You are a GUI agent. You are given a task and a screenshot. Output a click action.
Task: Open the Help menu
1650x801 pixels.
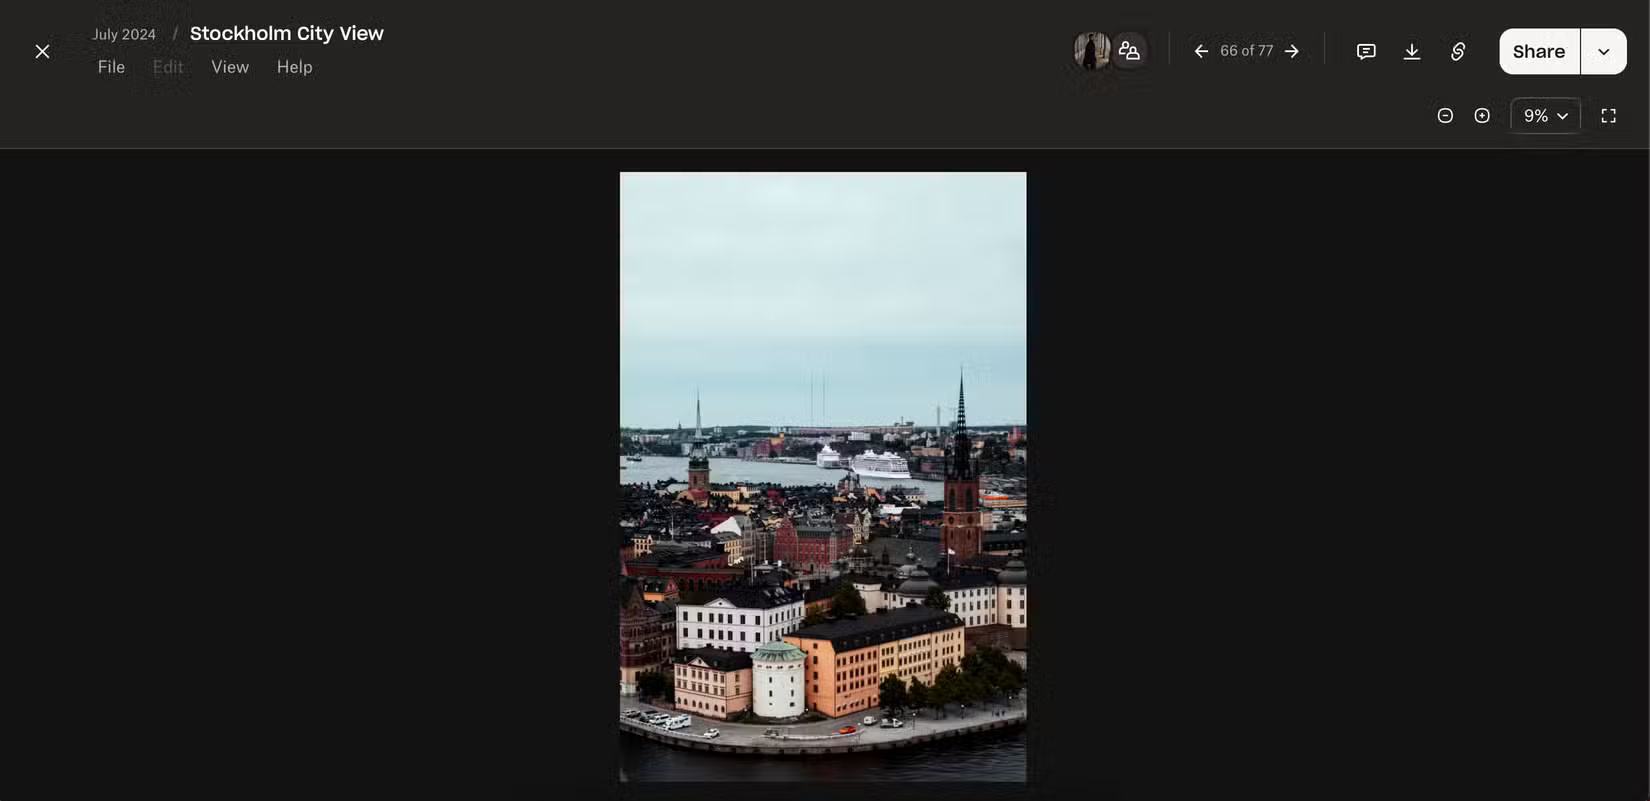294,67
